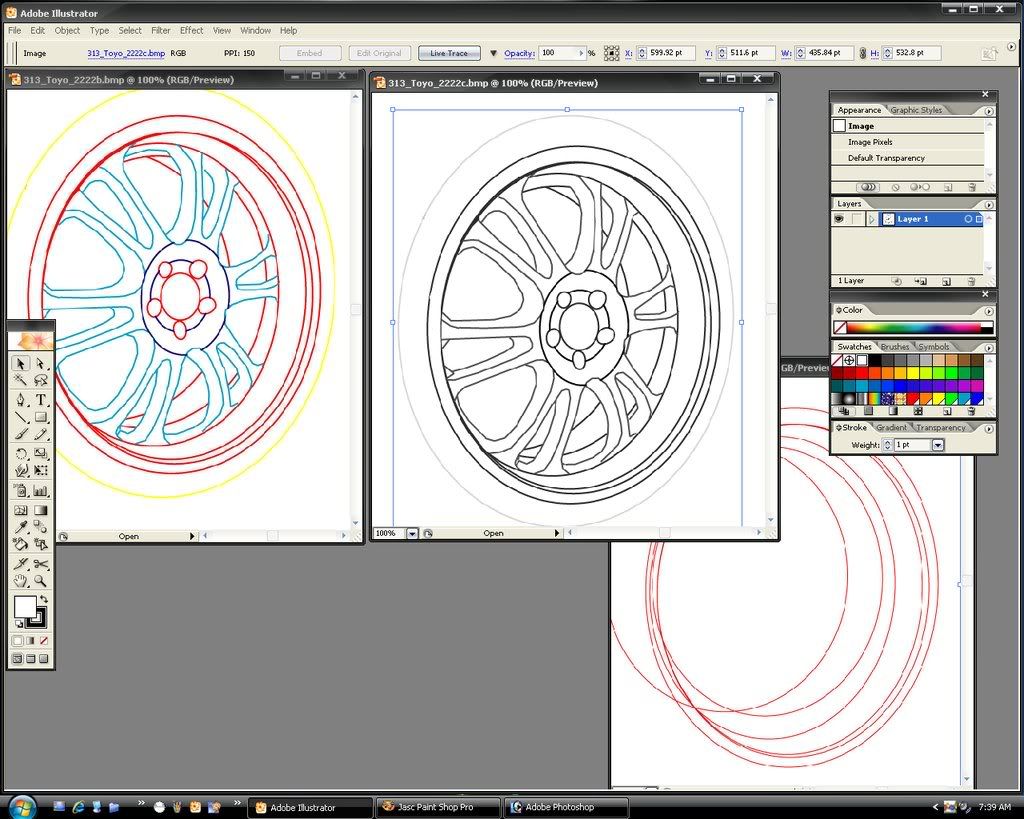Pick a color from the Color spectrum bar
Image resolution: width=1024 pixels, height=819 pixels.
coord(913,327)
